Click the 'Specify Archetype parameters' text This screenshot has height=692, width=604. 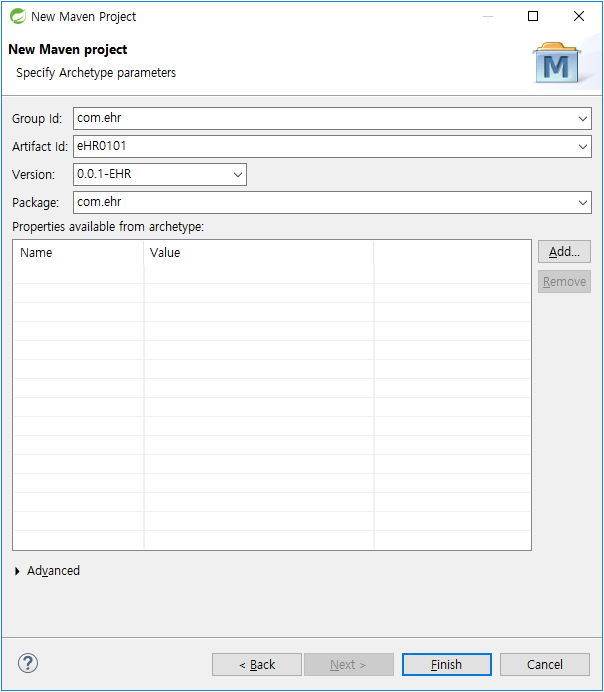(x=96, y=73)
